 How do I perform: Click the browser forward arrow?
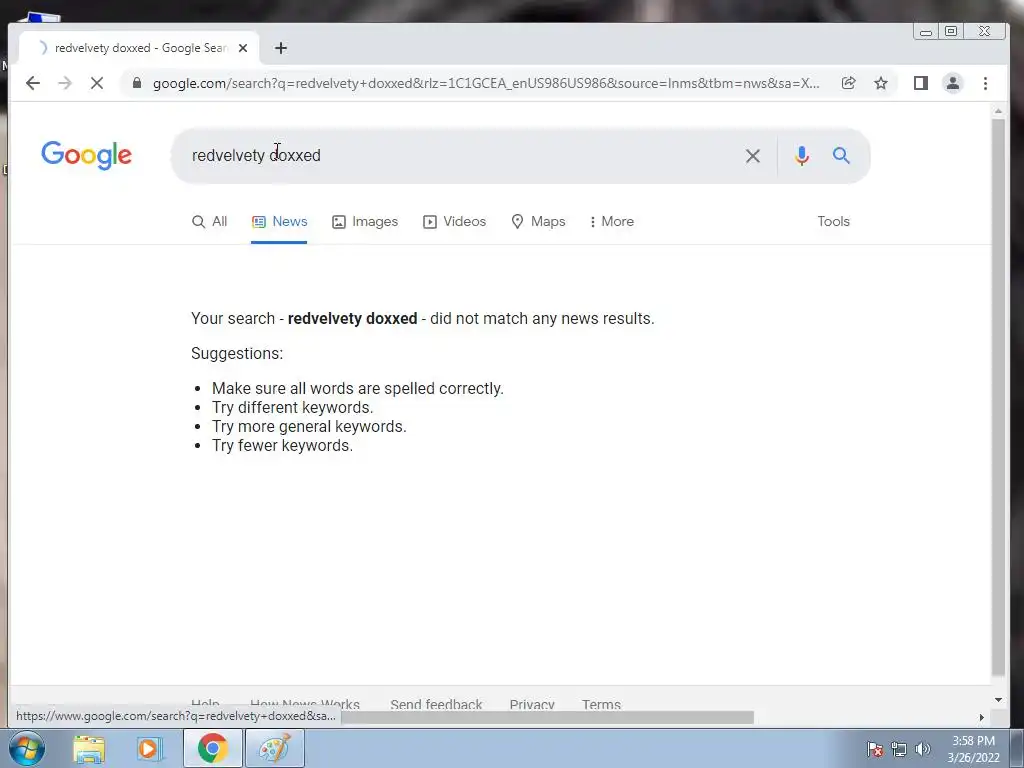click(65, 83)
